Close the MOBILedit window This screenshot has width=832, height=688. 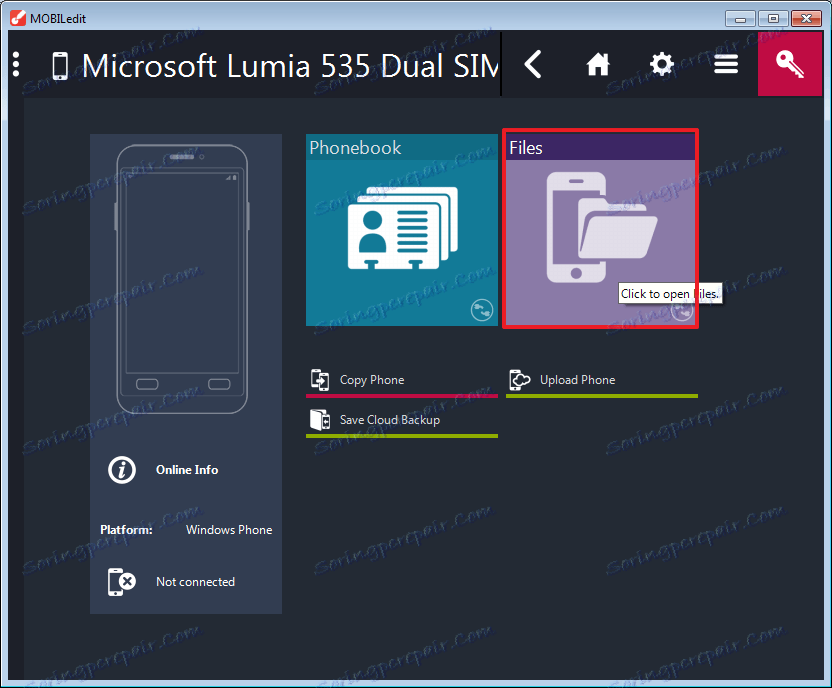pos(806,19)
